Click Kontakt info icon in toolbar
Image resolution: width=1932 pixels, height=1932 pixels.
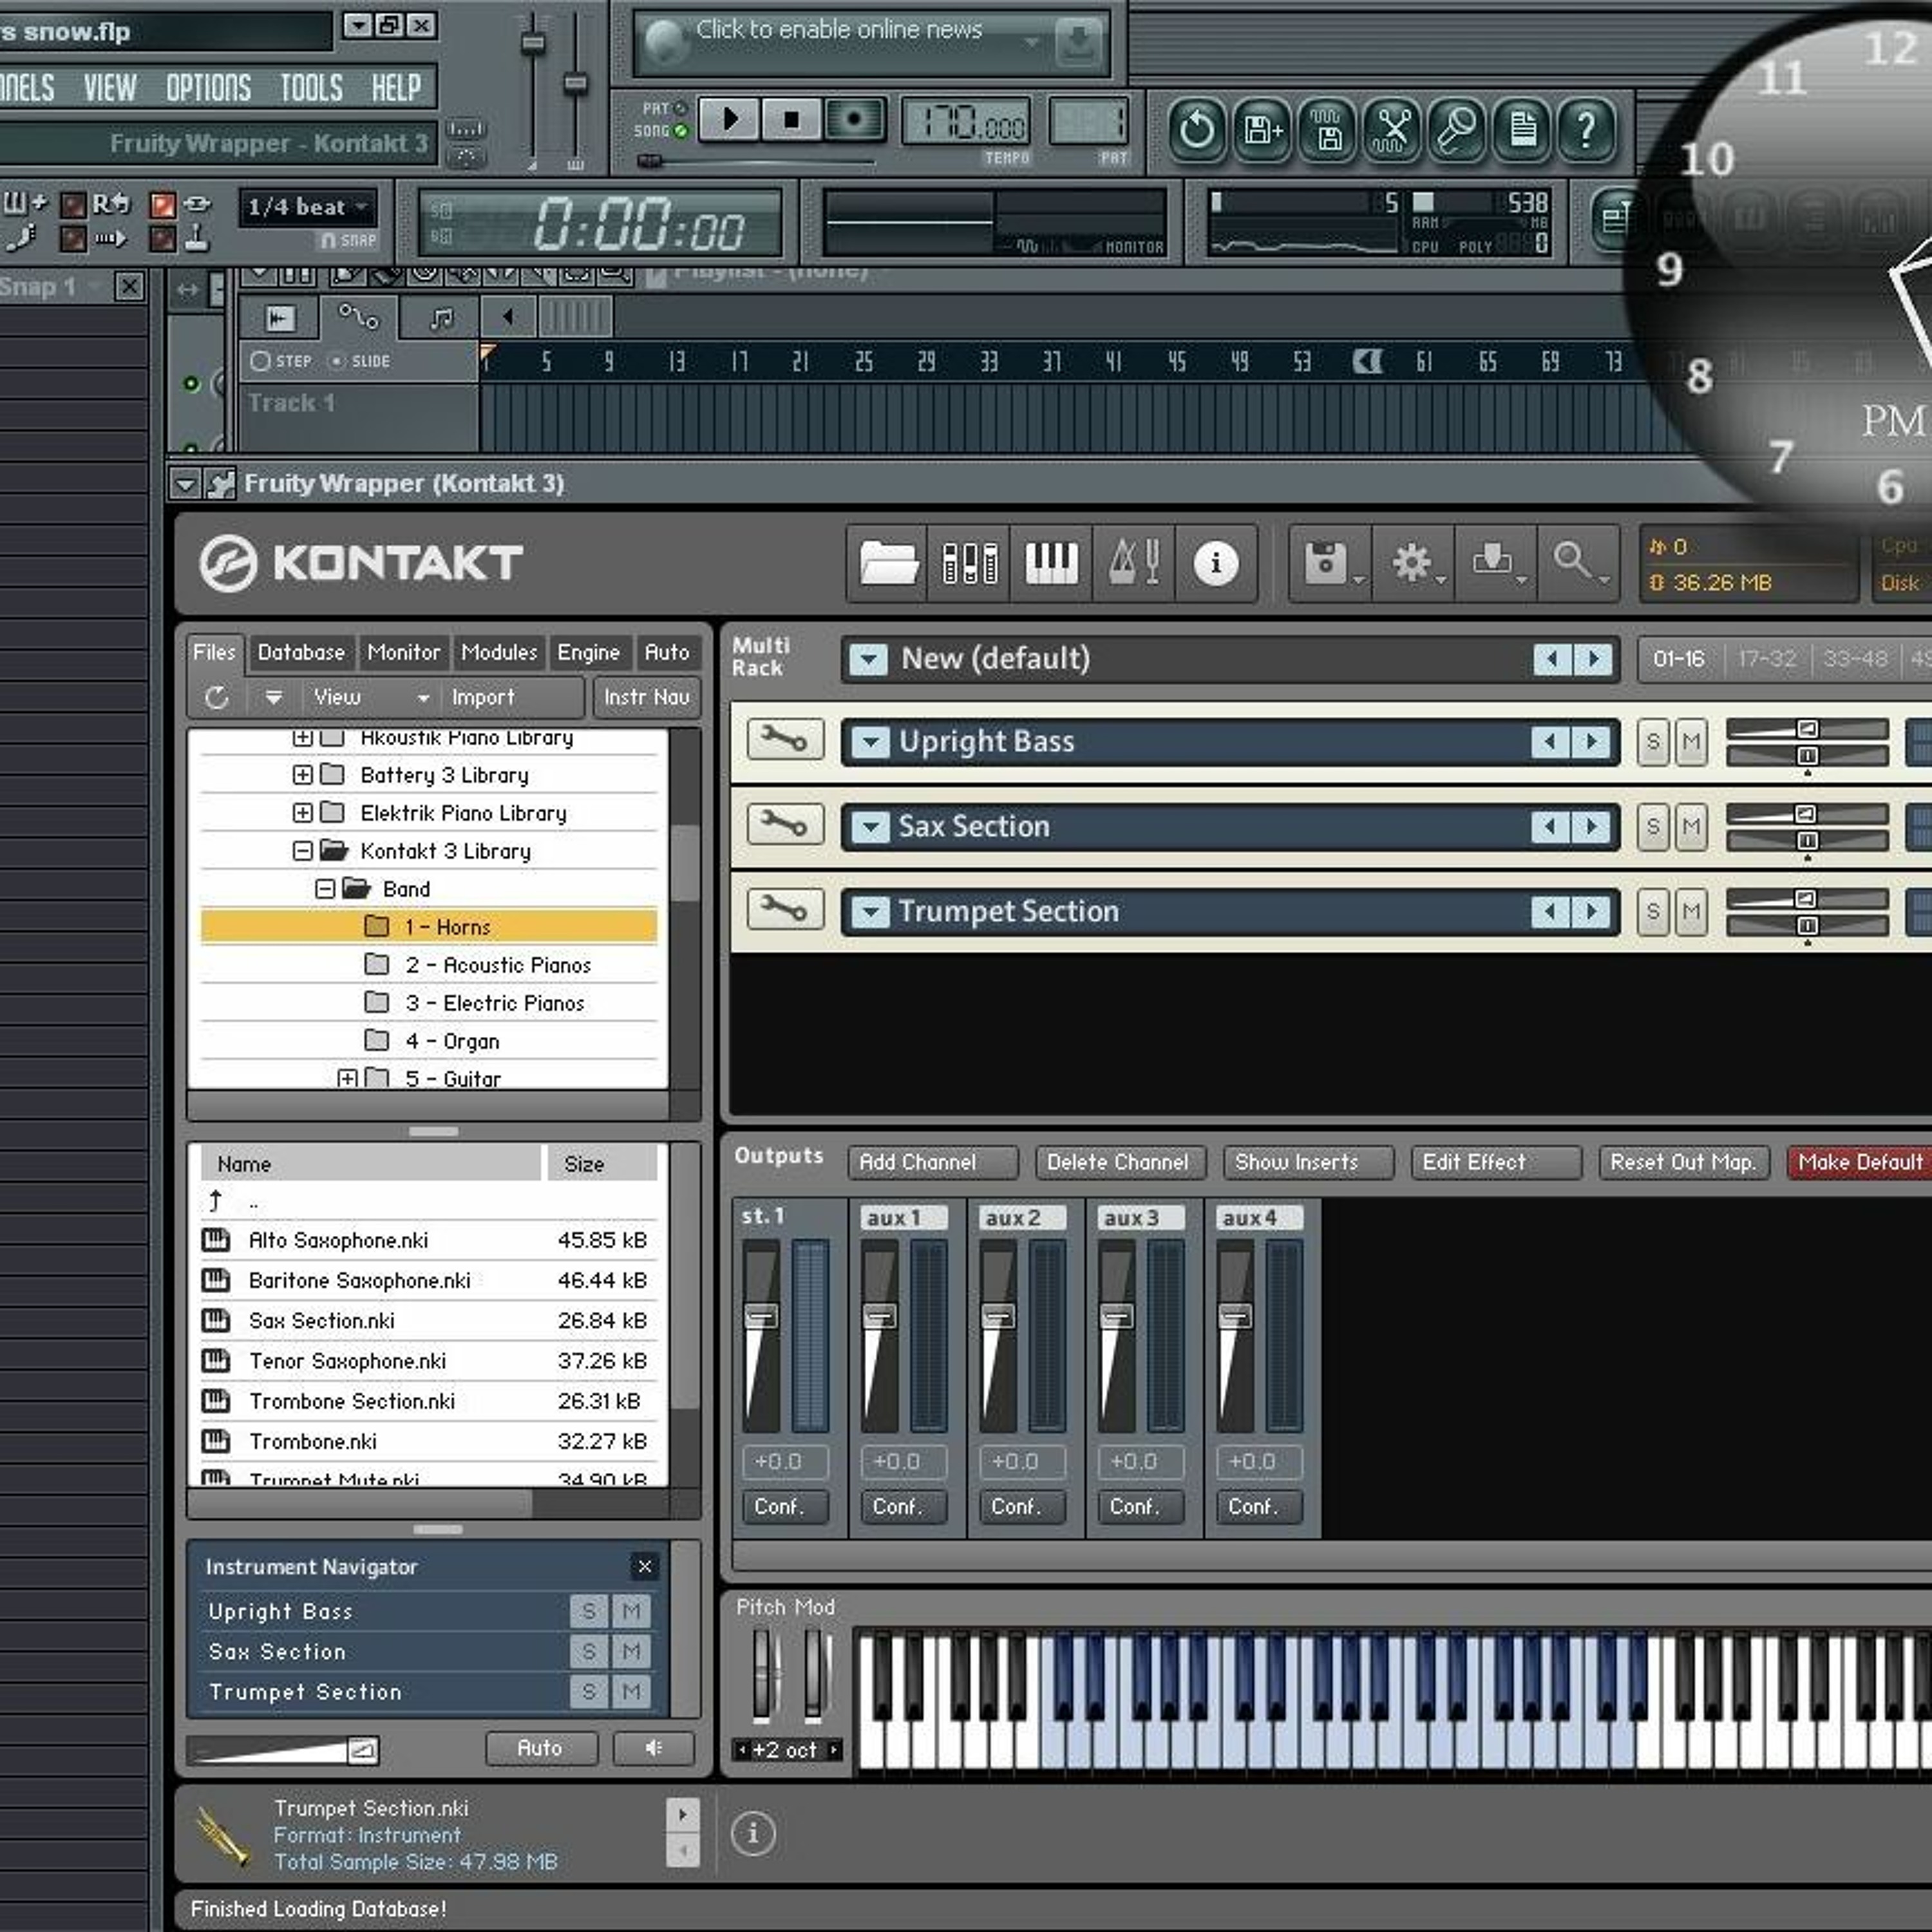[x=1215, y=563]
